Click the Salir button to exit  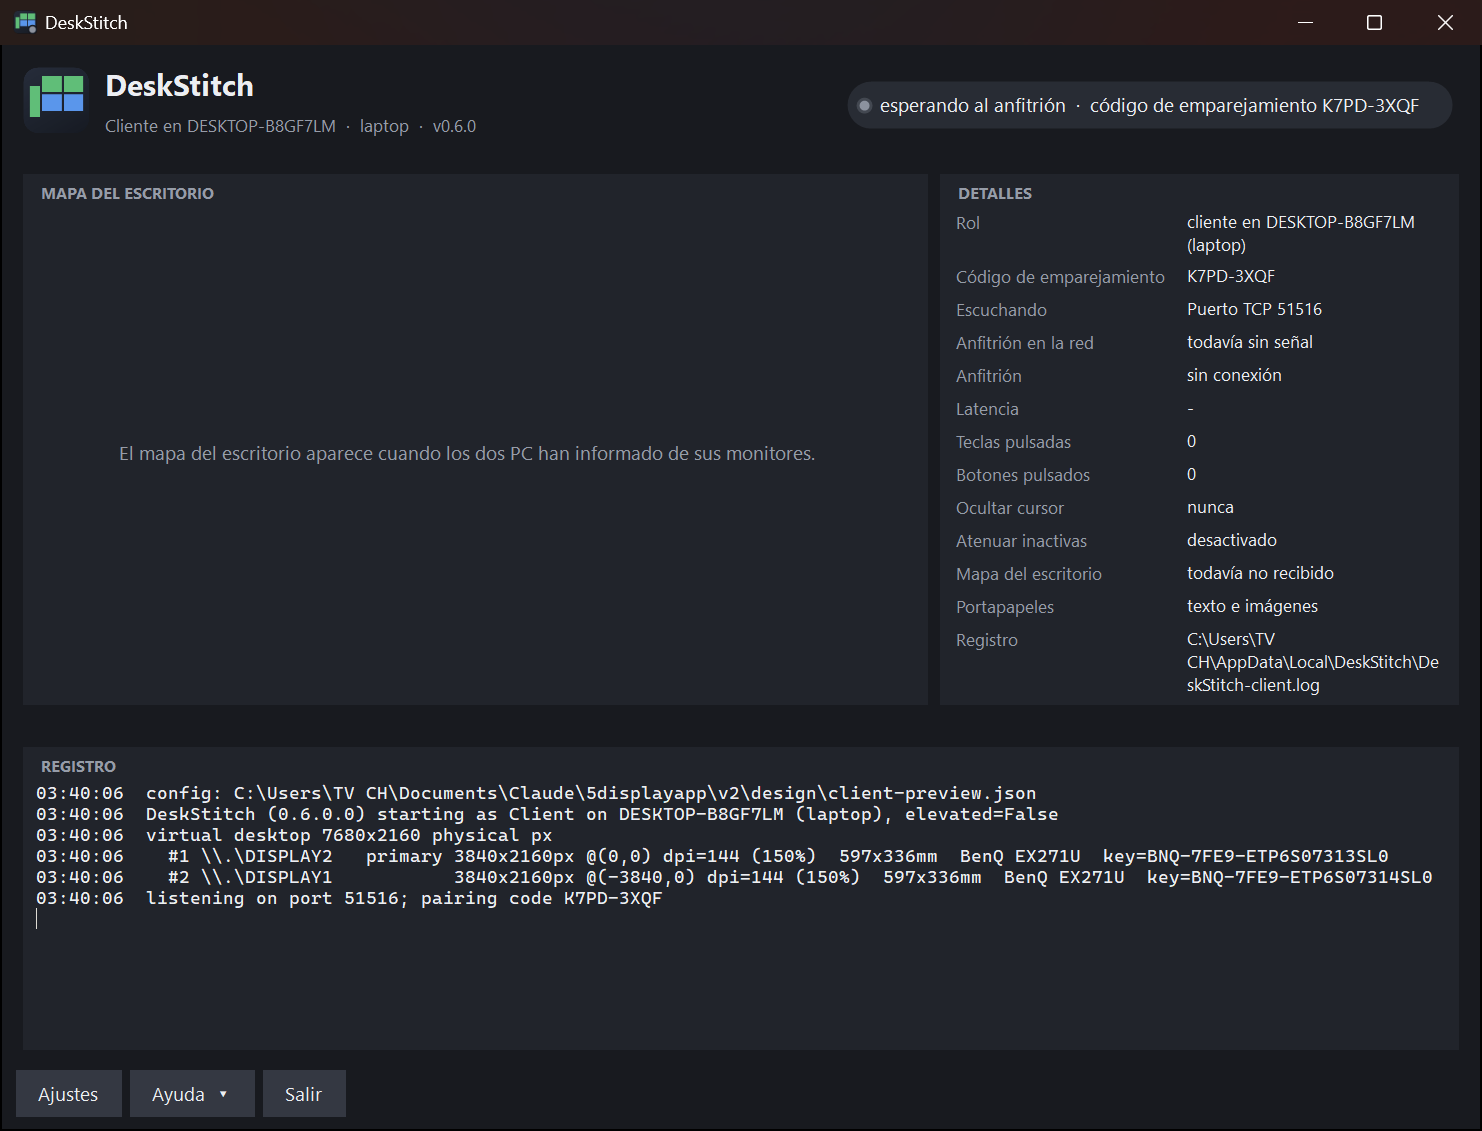(304, 1094)
